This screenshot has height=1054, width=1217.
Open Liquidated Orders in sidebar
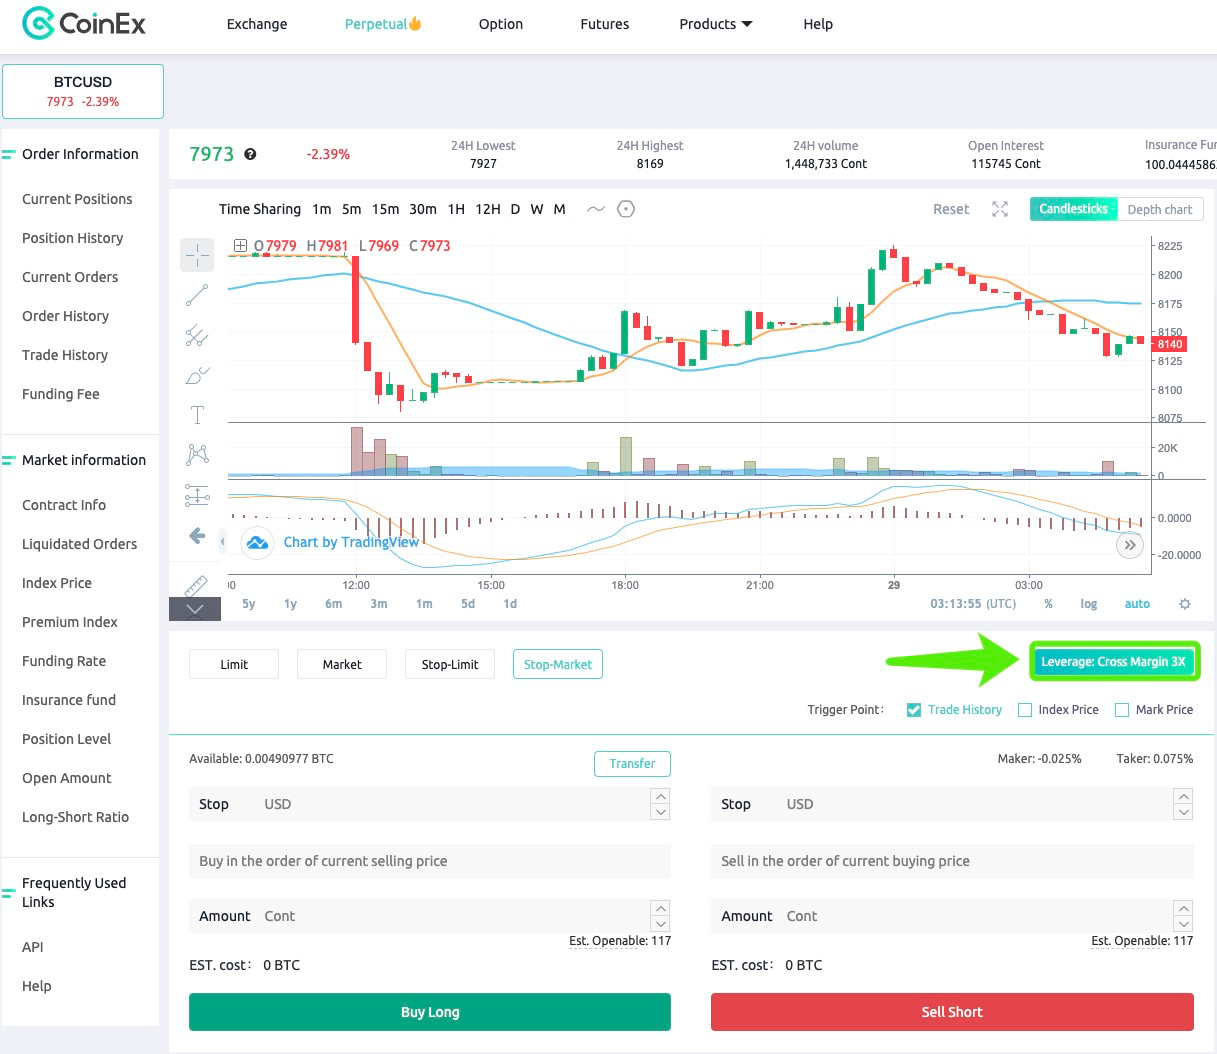coord(80,544)
